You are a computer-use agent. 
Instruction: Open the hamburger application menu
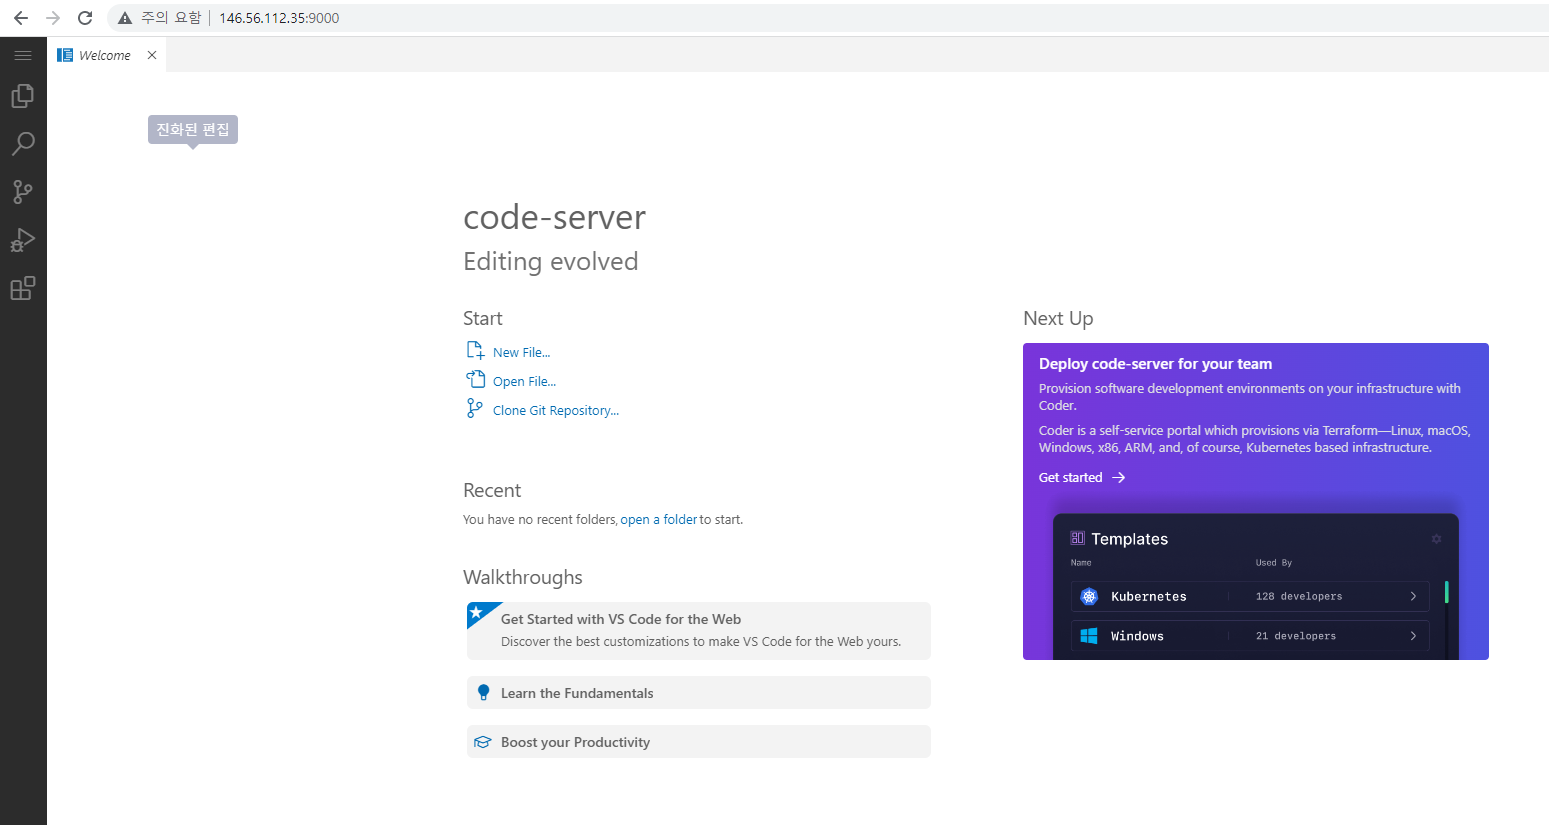23,55
